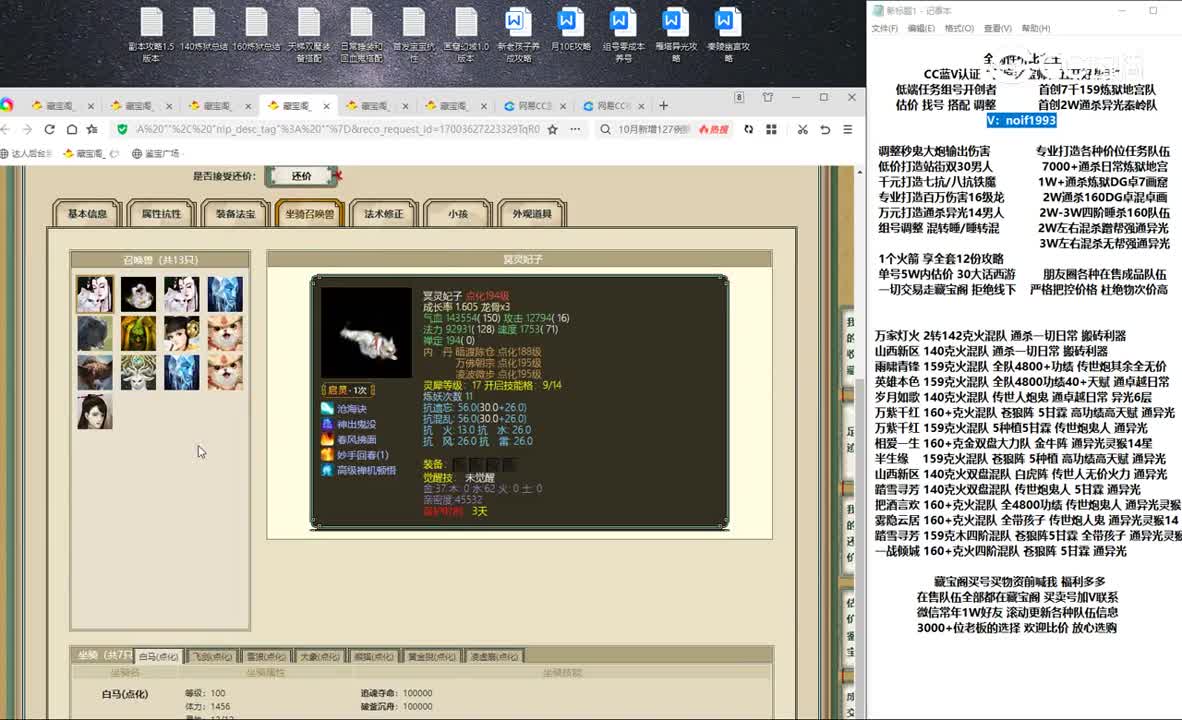Click the scissors screenshot icon
Viewport: 1182px width, 720px height.
click(x=802, y=130)
